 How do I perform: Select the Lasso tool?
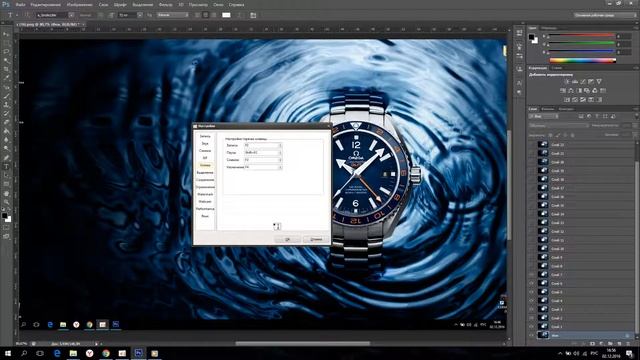point(6,52)
